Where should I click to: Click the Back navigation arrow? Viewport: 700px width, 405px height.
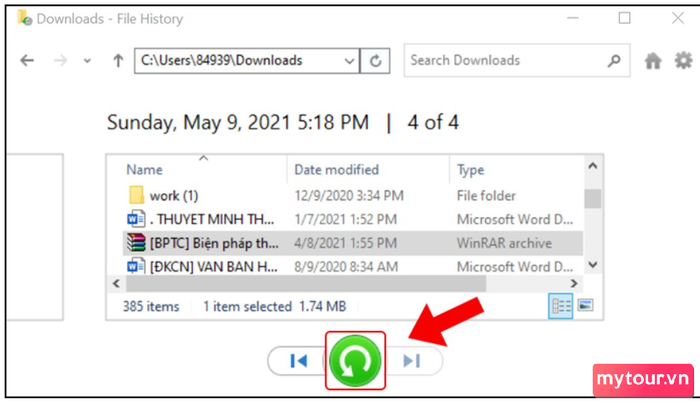point(27,60)
